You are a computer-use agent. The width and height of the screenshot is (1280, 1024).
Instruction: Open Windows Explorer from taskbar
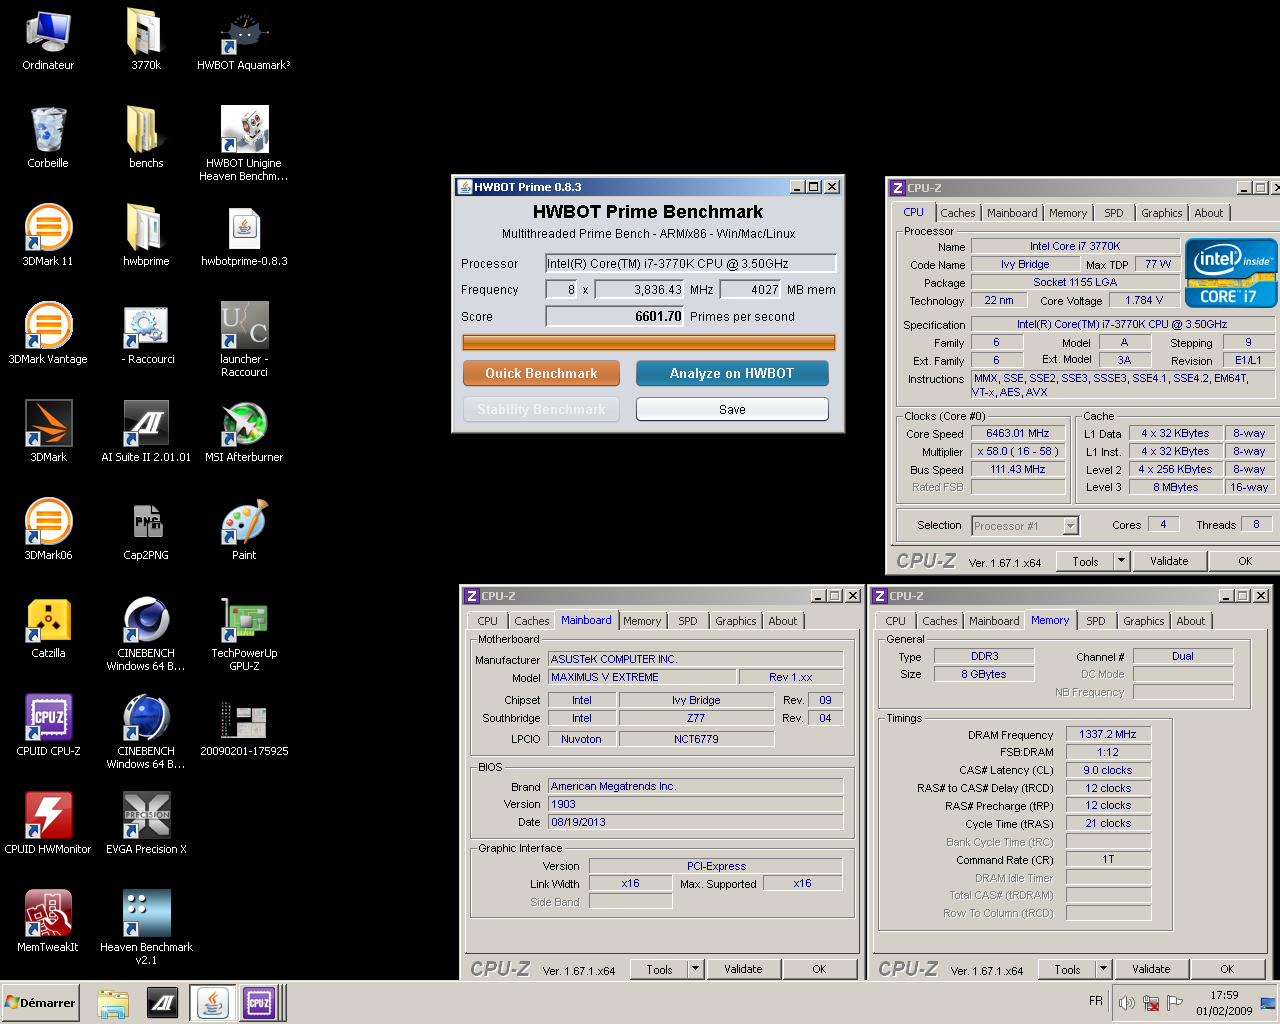113,1003
